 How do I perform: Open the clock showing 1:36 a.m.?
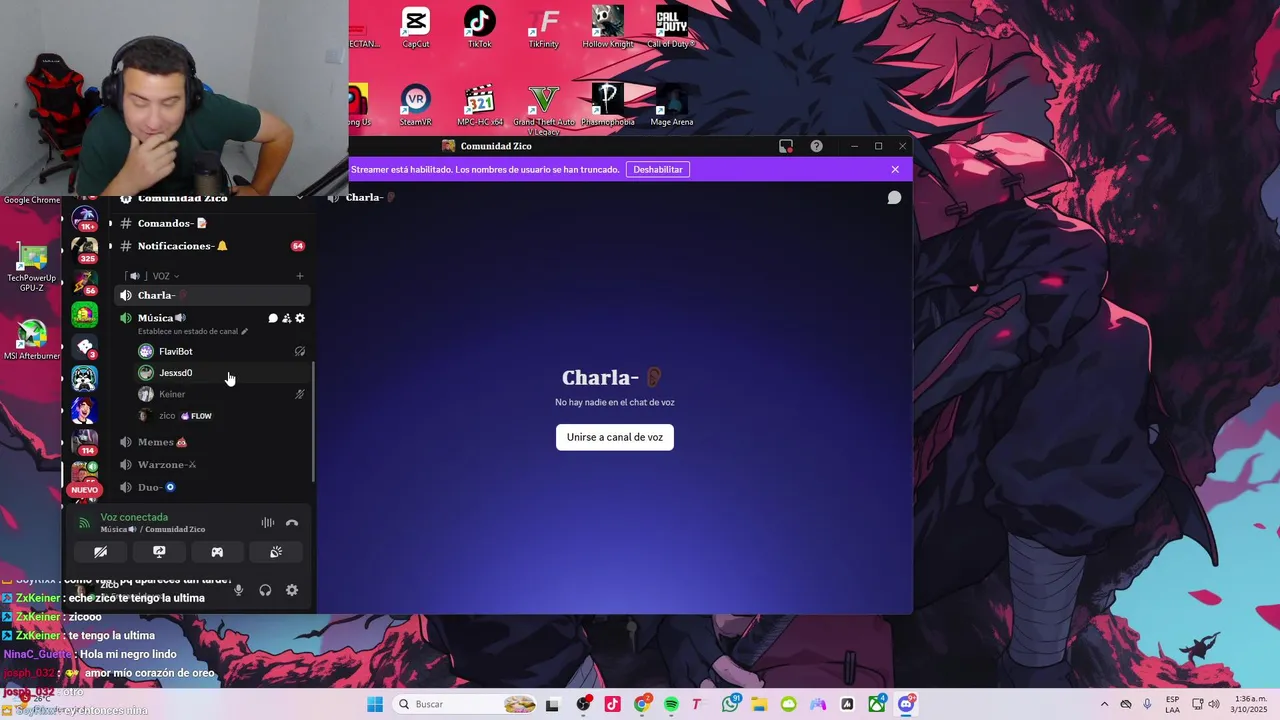tap(1250, 704)
